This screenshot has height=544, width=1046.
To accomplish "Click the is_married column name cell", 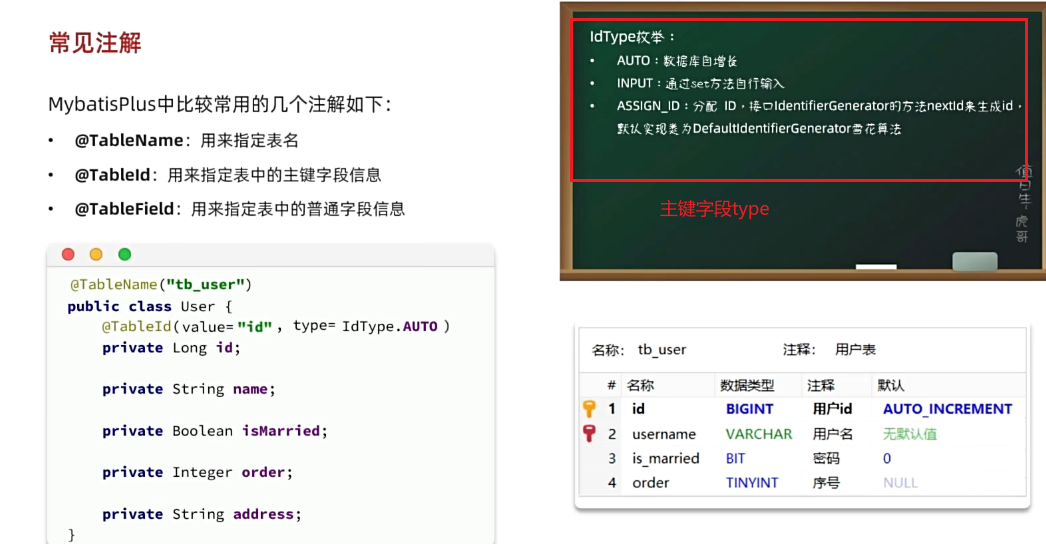I will pos(666,459).
